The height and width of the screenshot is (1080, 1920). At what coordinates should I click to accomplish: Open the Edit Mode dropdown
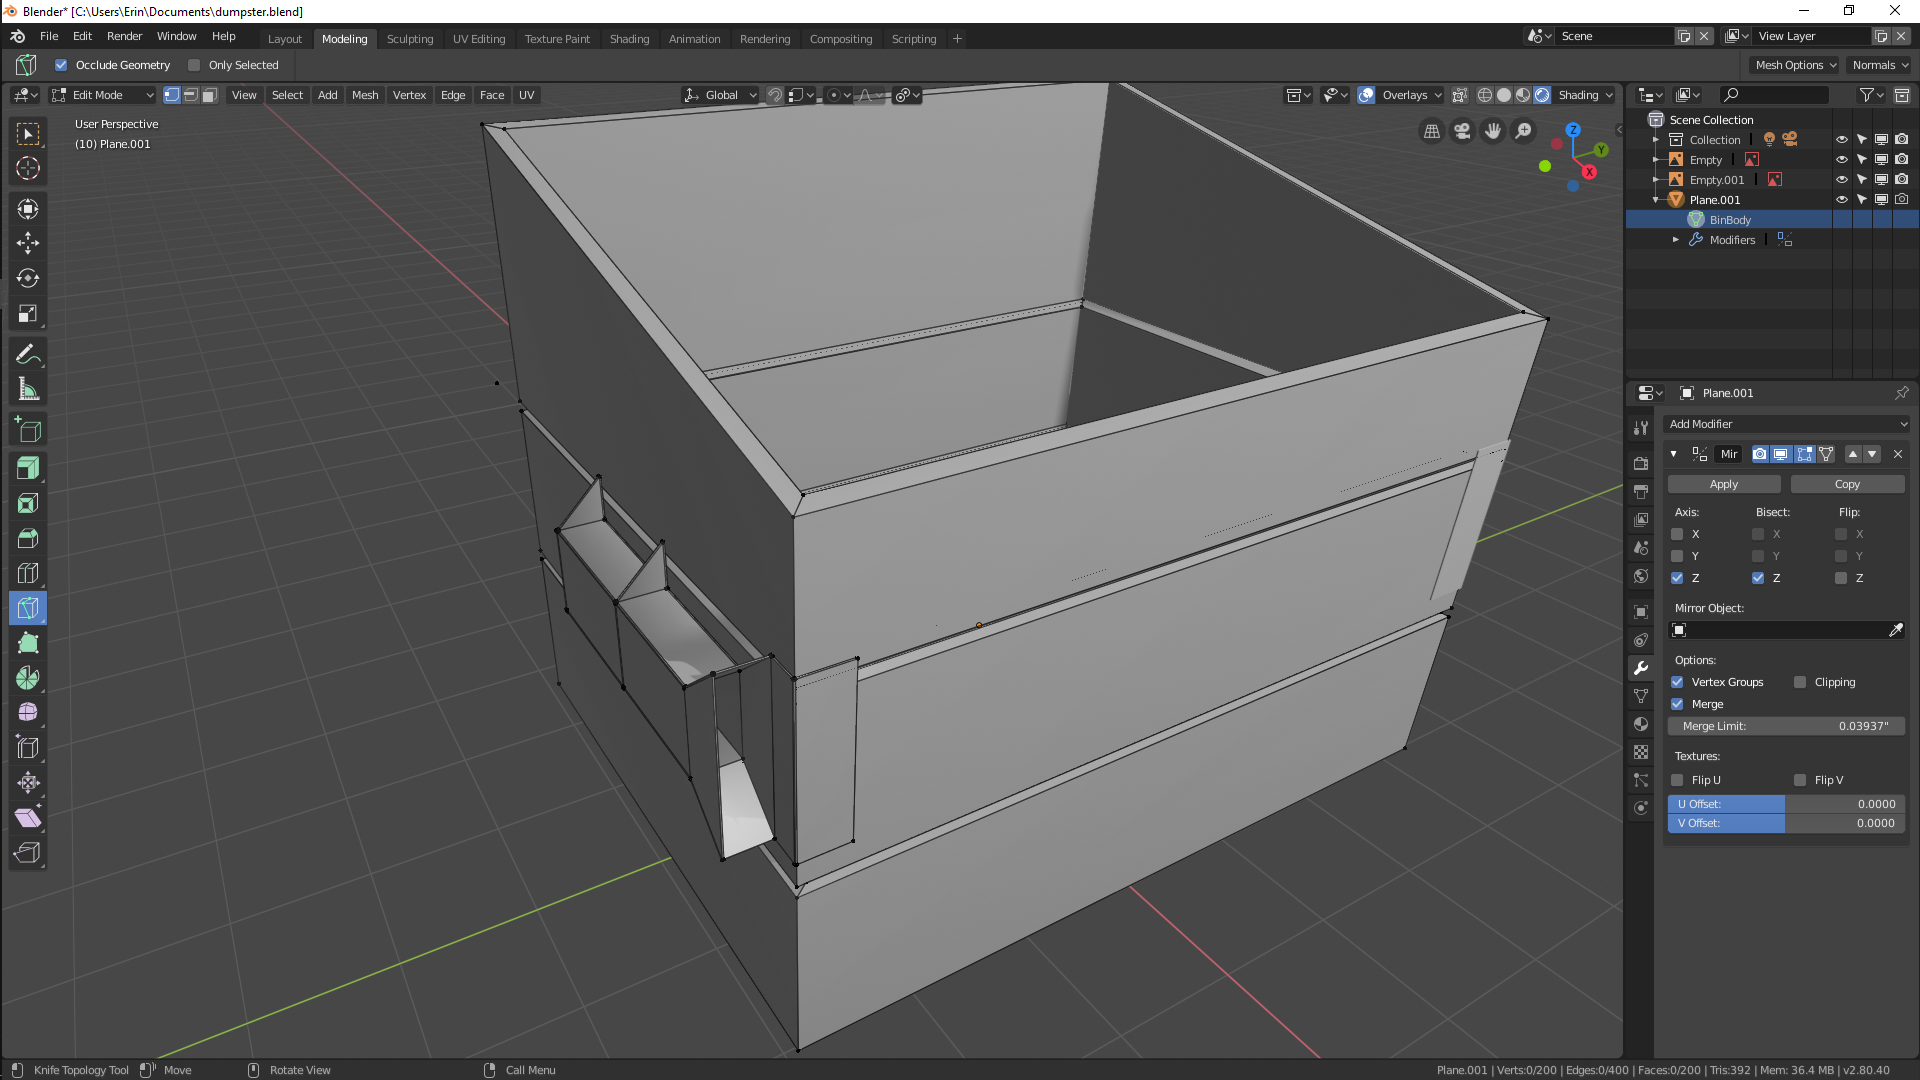(x=103, y=95)
